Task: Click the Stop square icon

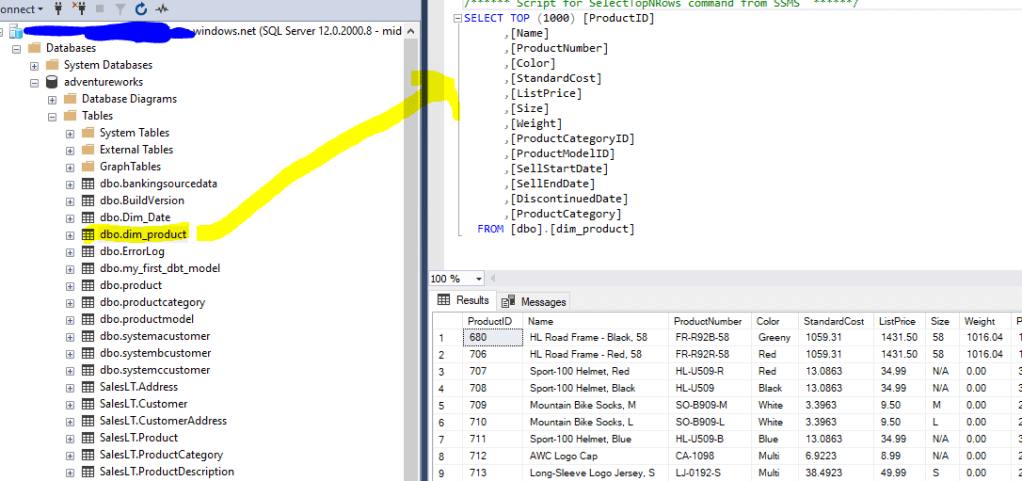Action: [99, 9]
